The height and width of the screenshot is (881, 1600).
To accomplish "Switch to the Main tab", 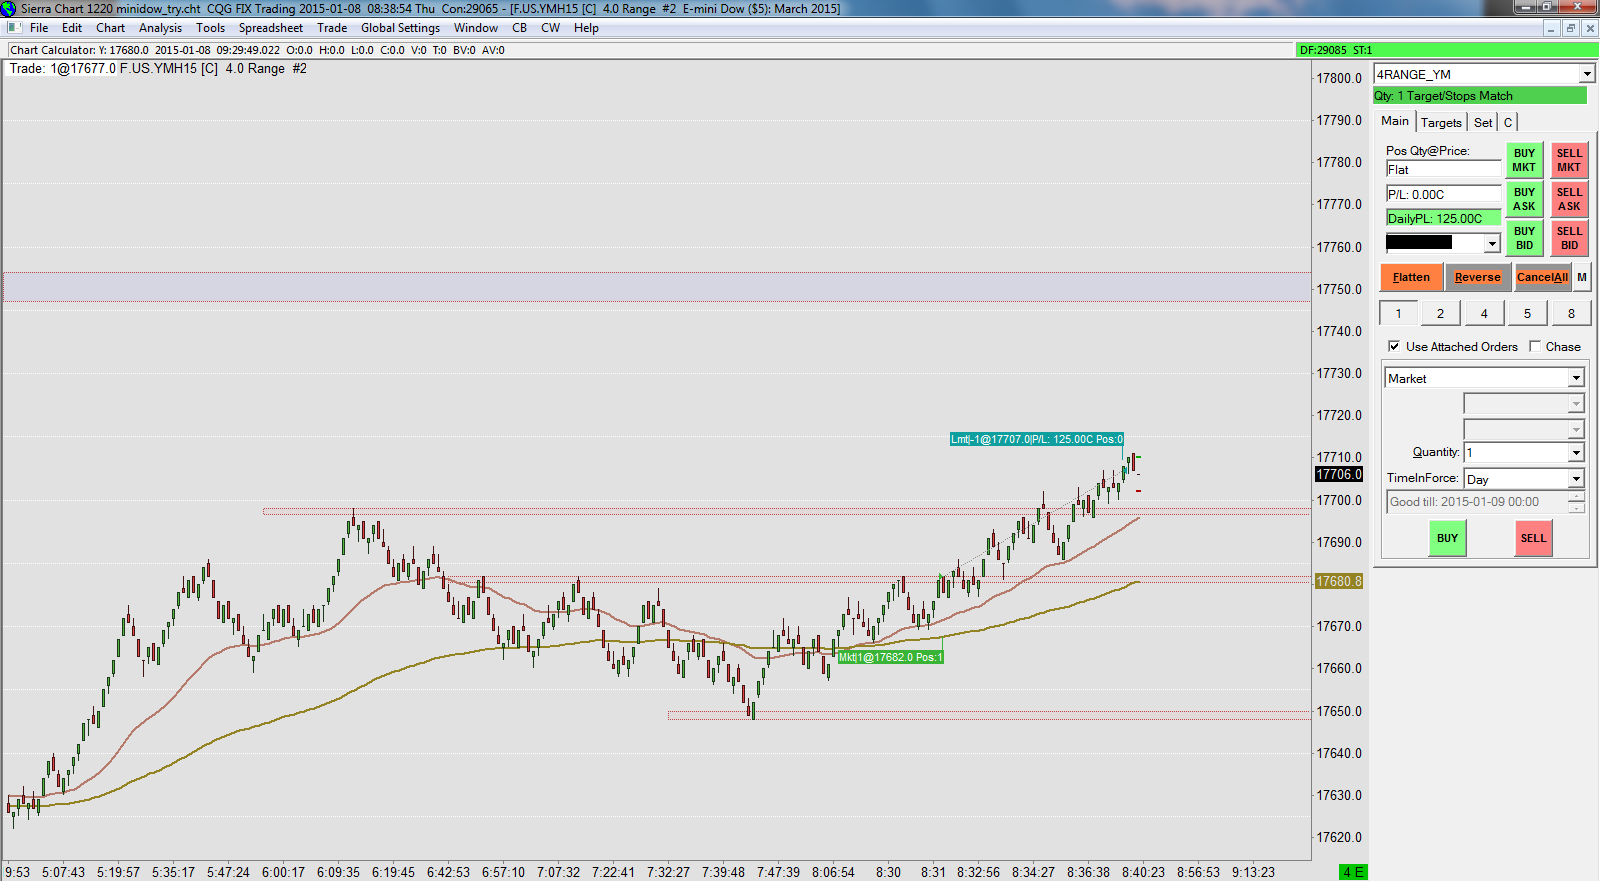I will pyautogui.click(x=1395, y=121).
